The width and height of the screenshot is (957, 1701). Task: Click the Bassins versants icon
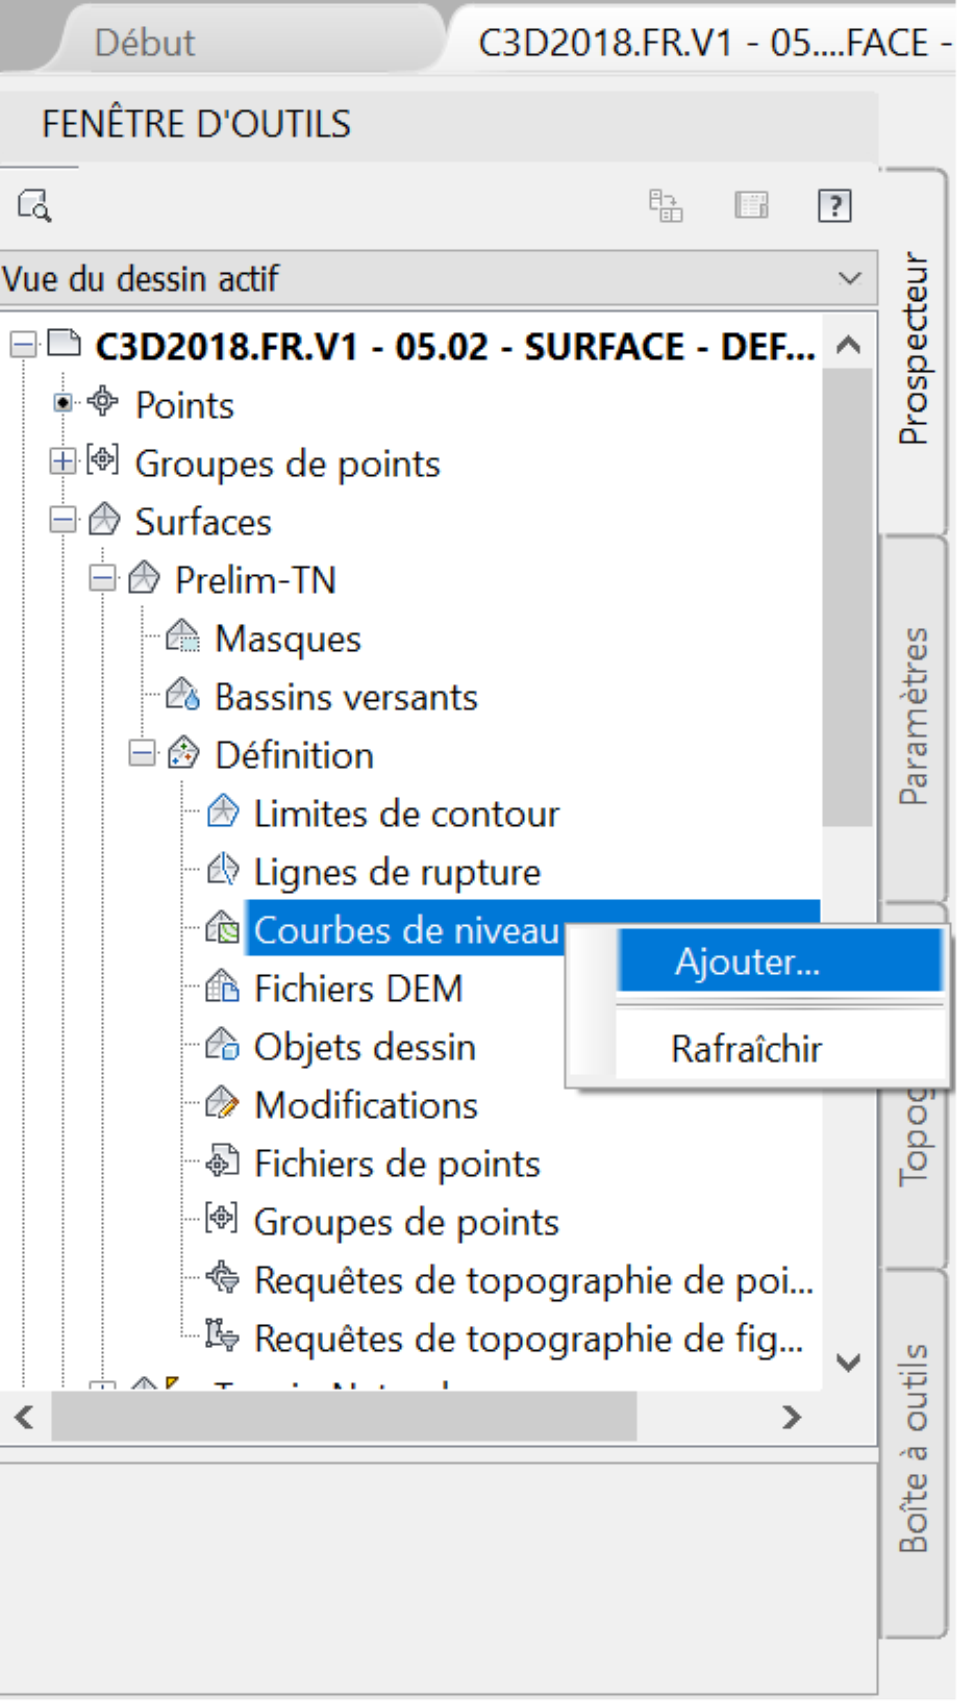(183, 695)
